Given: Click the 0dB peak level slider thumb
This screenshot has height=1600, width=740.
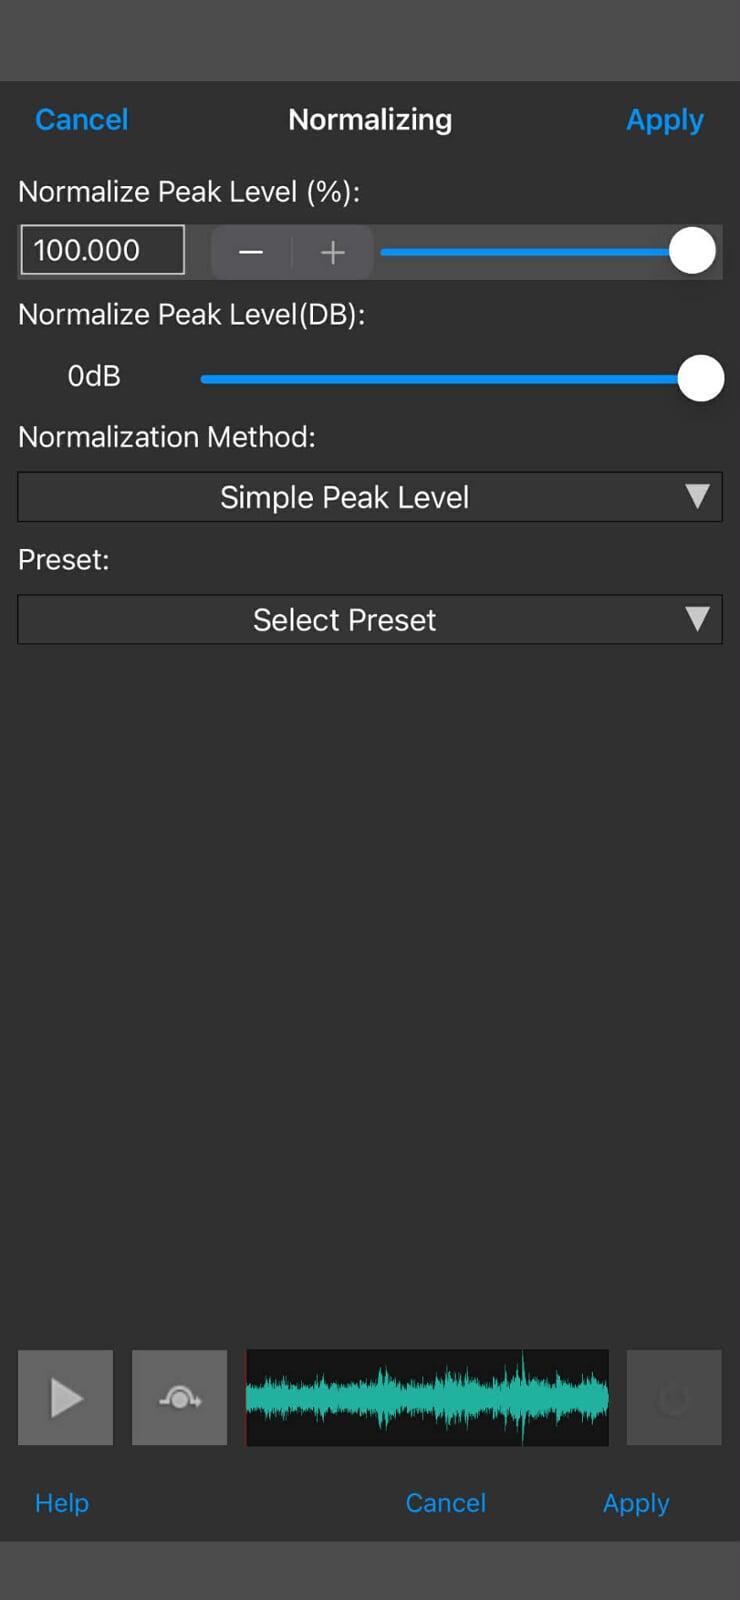Looking at the screenshot, I should (700, 378).
